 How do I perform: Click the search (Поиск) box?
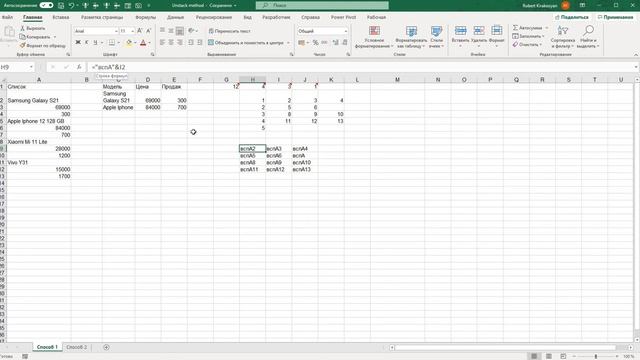tap(322, 5)
